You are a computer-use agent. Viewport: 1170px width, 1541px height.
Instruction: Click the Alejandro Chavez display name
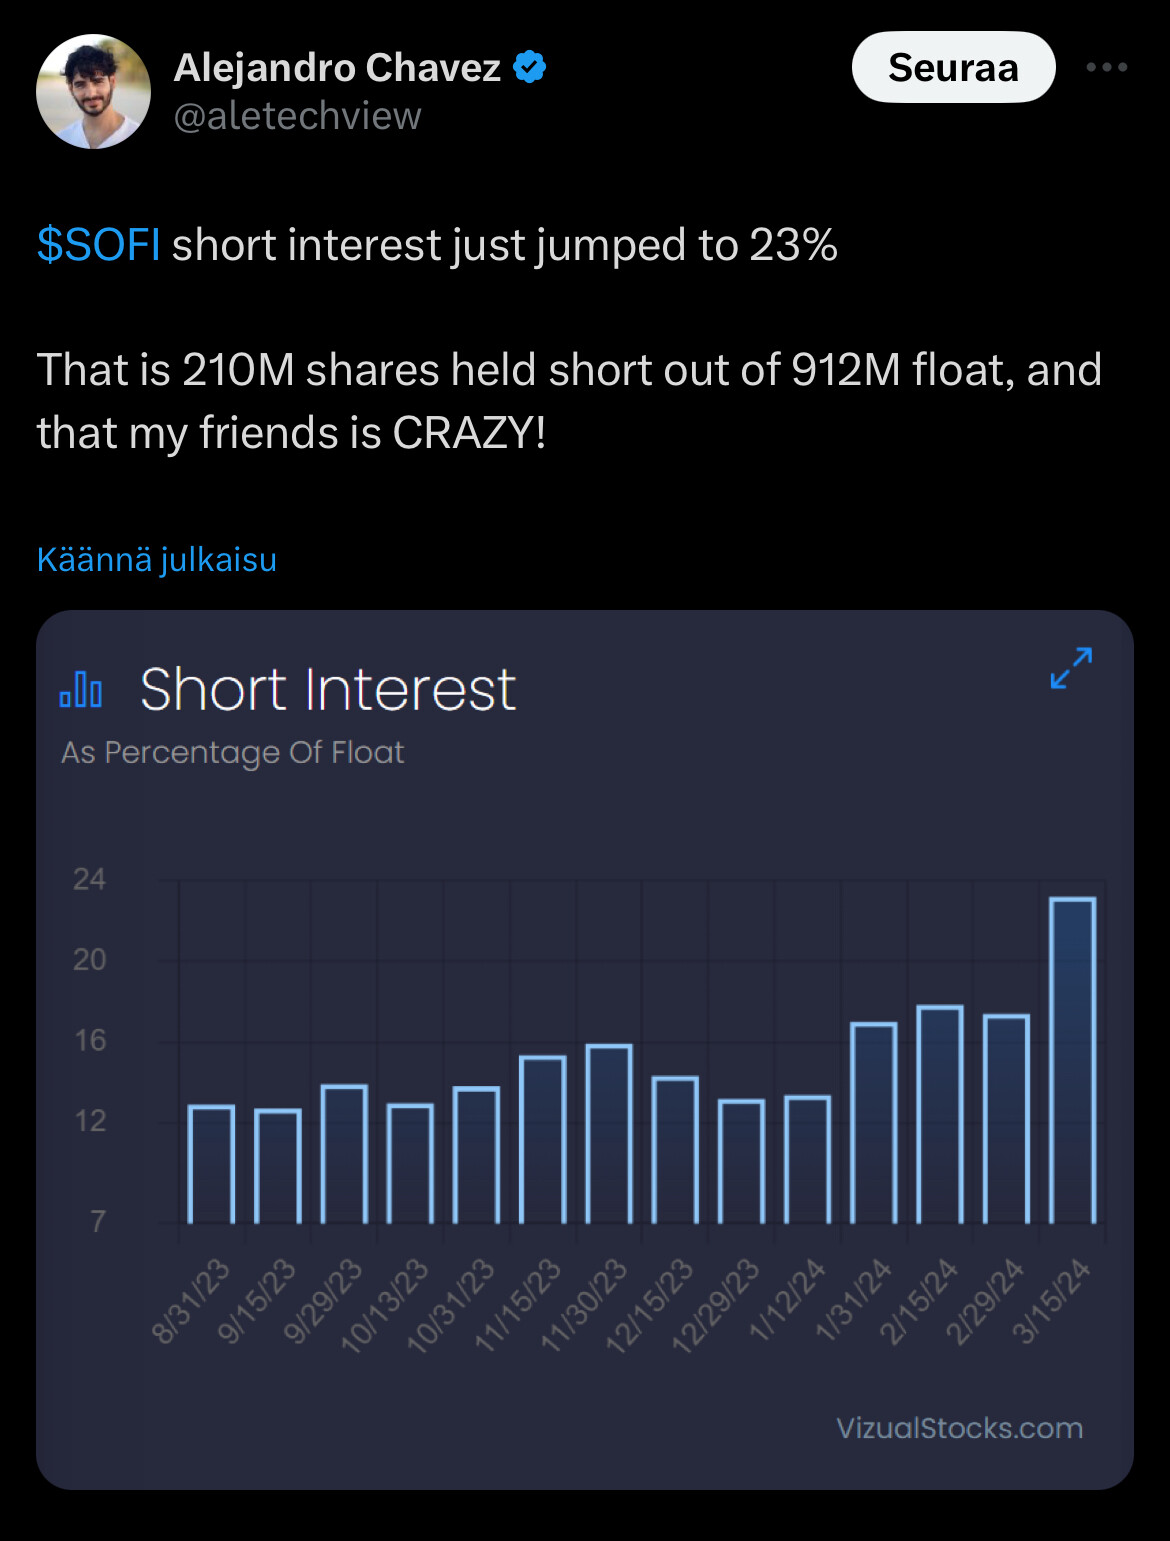(337, 67)
